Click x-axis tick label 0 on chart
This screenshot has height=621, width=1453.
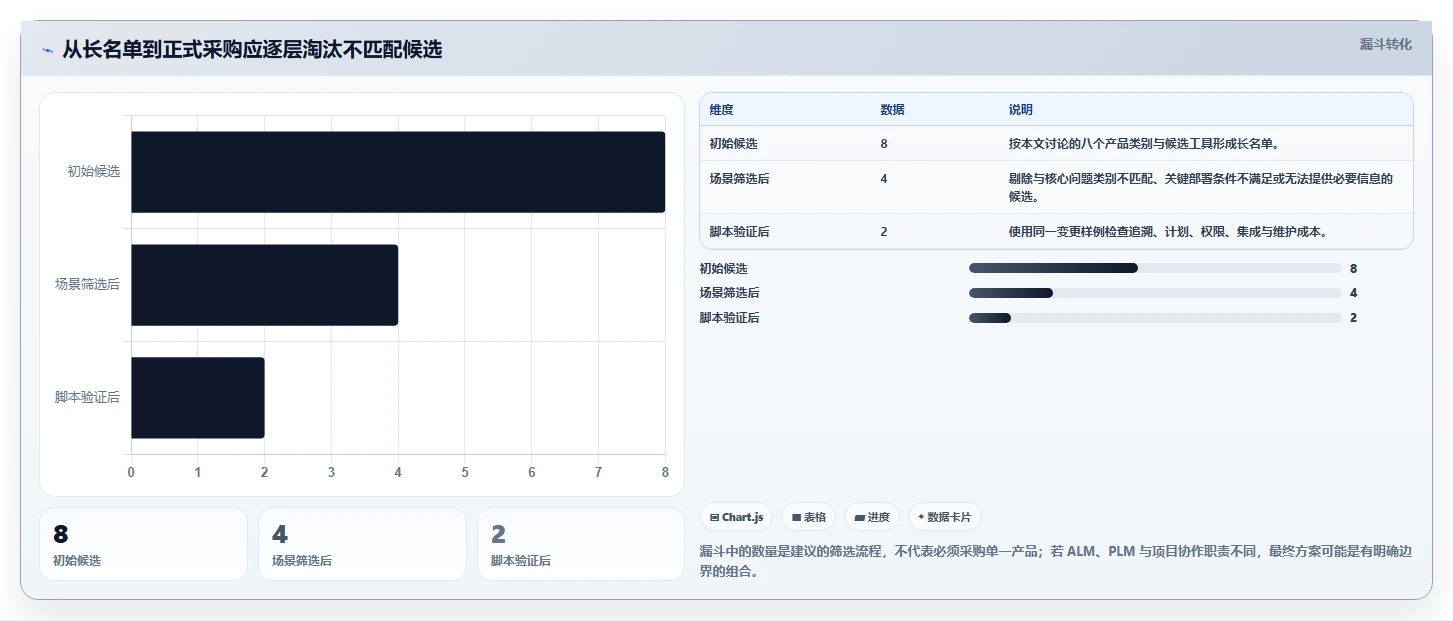click(x=131, y=472)
